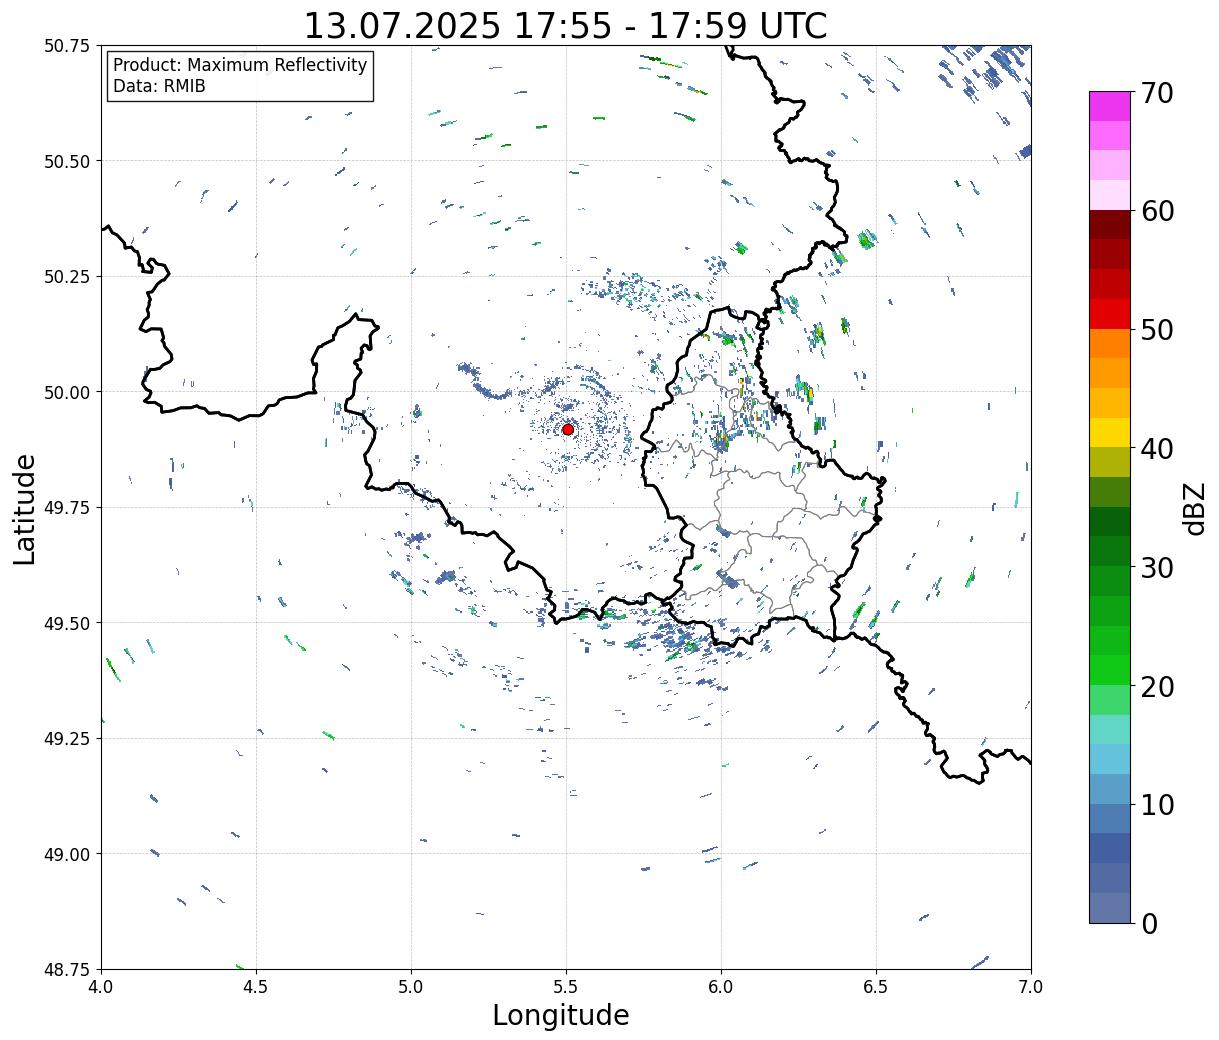Click the latitude tick label 49.00
The image size is (1219, 1040).
pos(67,854)
